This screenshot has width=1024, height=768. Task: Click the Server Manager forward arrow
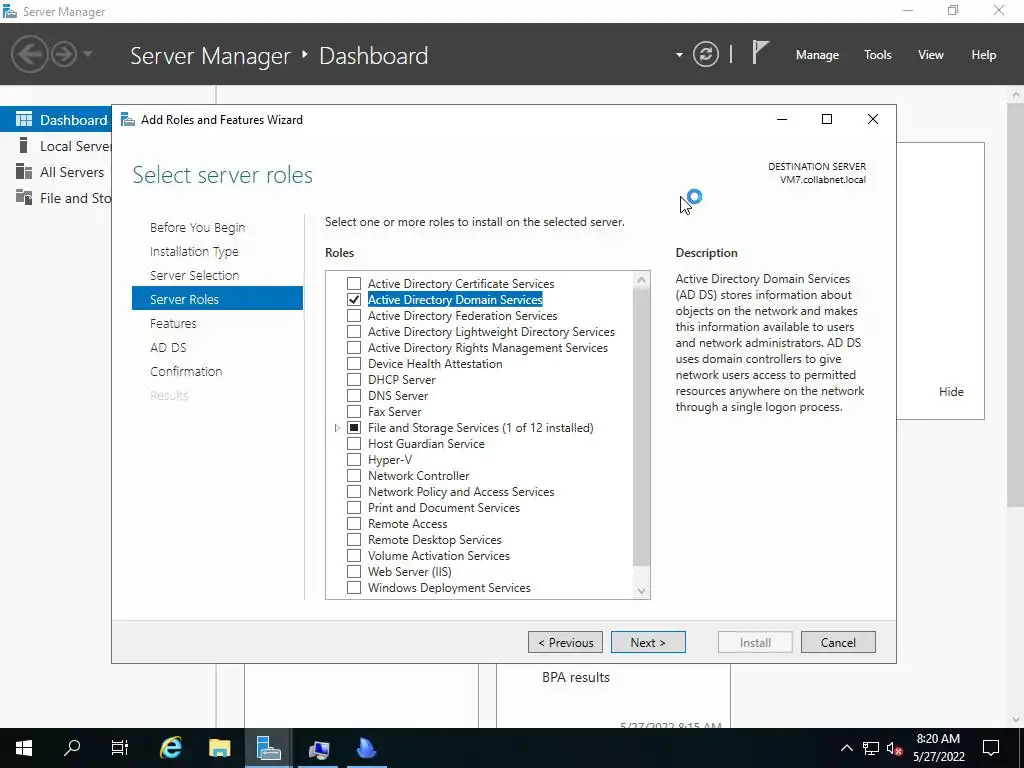pyautogui.click(x=64, y=54)
